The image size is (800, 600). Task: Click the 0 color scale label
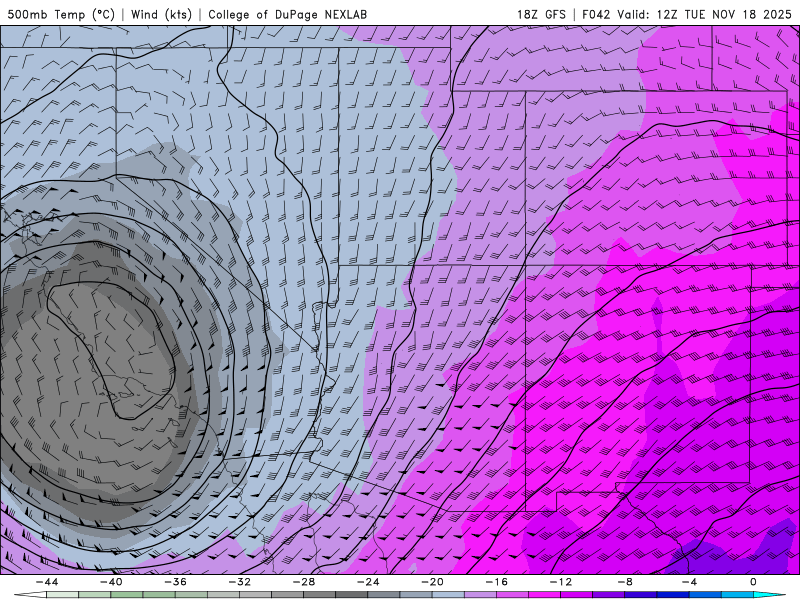(x=754, y=582)
